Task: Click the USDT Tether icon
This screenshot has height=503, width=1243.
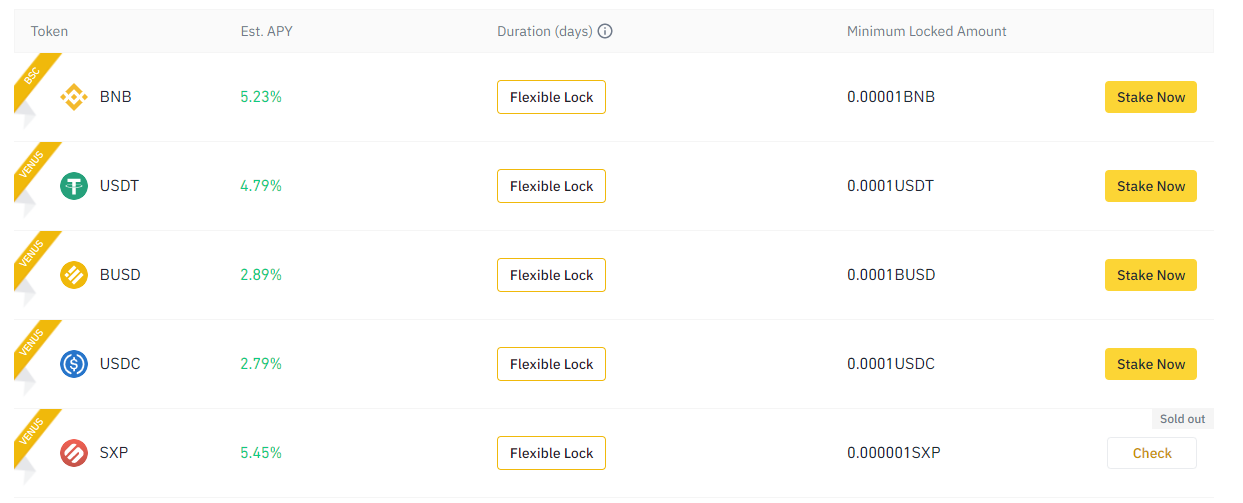Action: point(74,186)
